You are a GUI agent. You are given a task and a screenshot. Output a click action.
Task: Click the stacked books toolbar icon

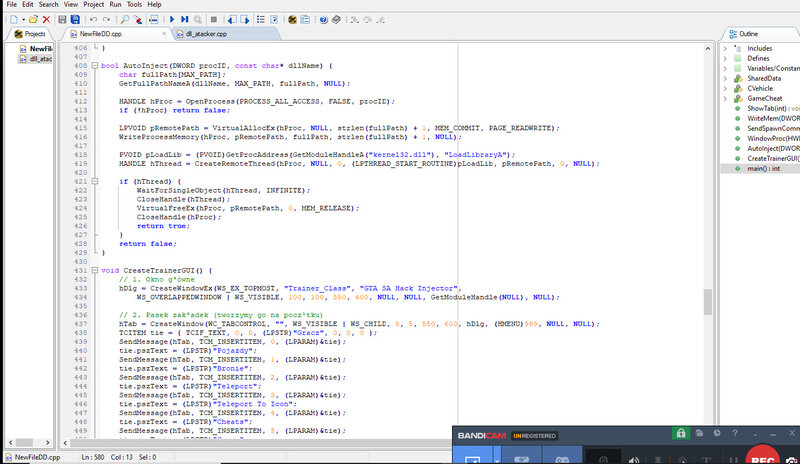(336, 19)
